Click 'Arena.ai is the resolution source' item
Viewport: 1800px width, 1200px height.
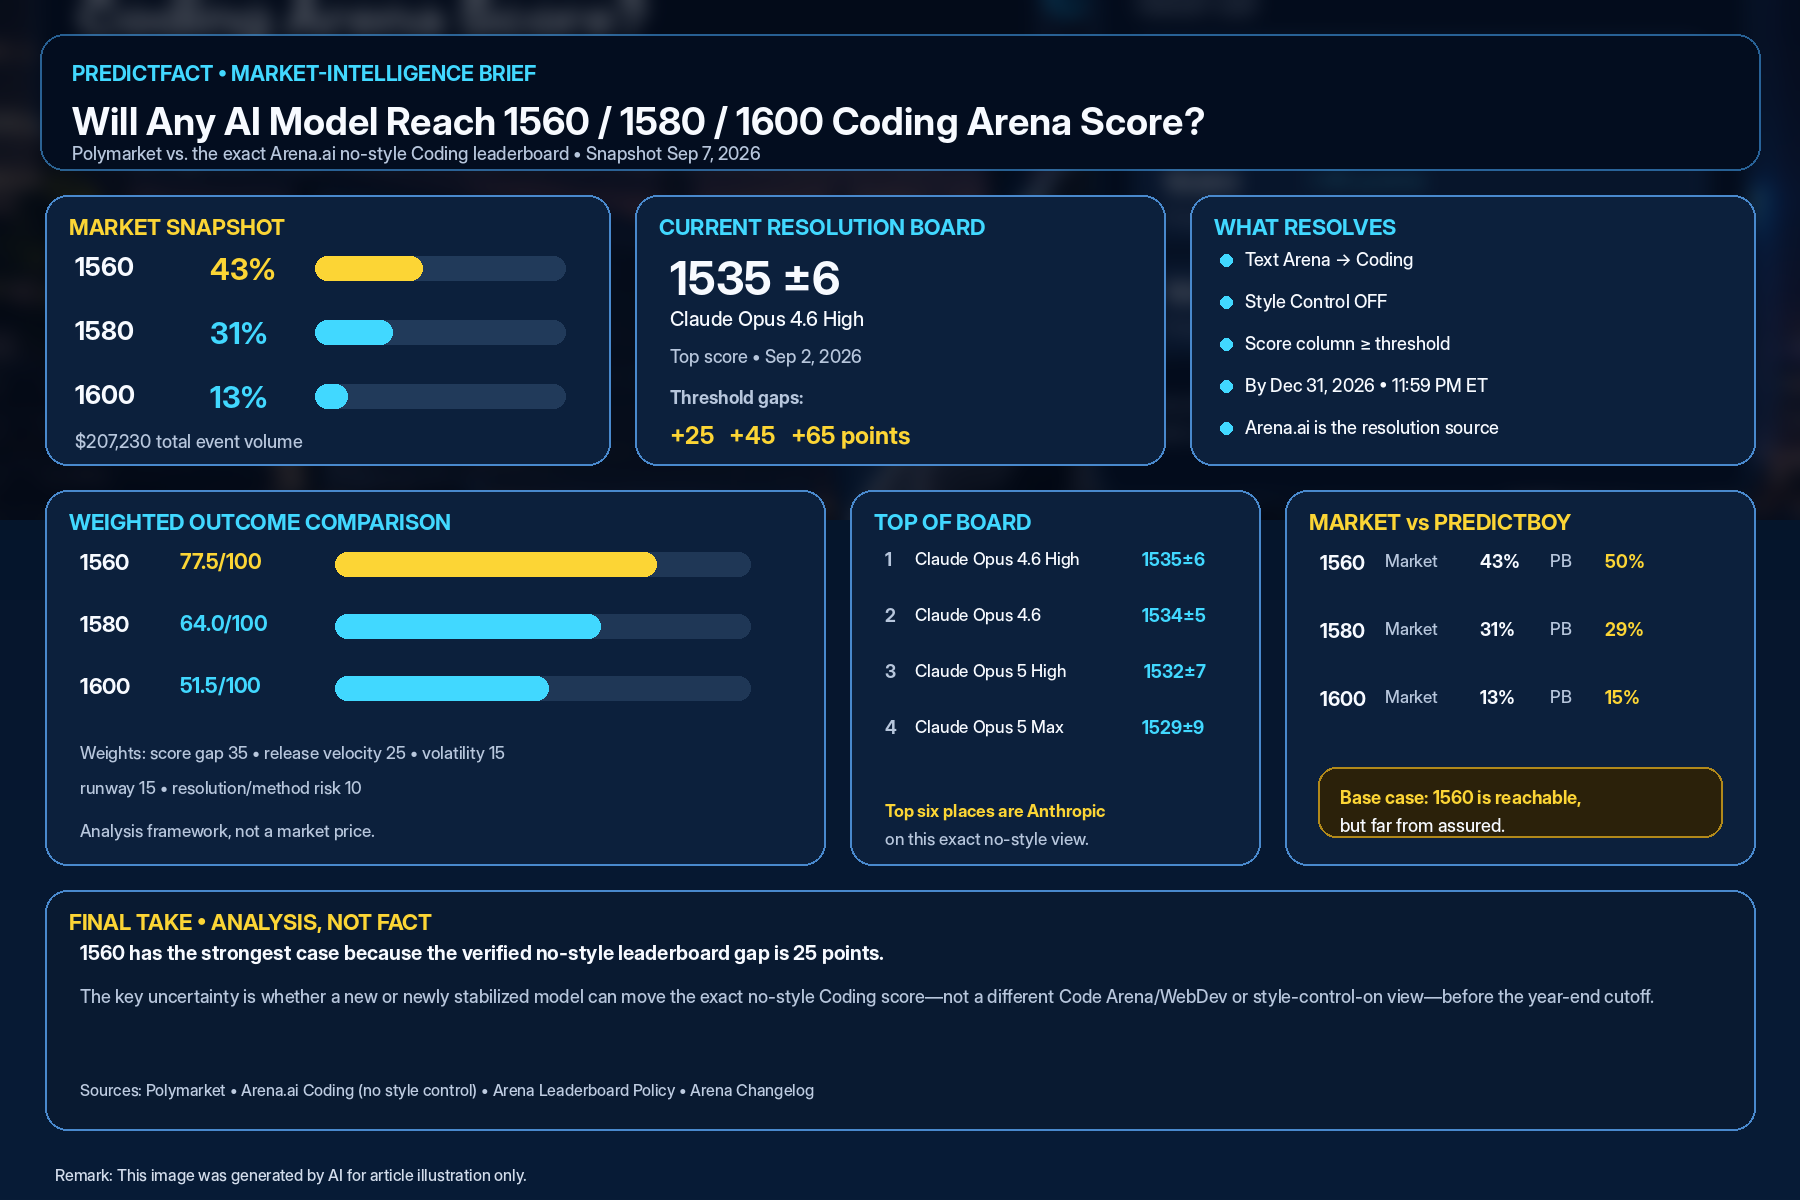point(1372,428)
